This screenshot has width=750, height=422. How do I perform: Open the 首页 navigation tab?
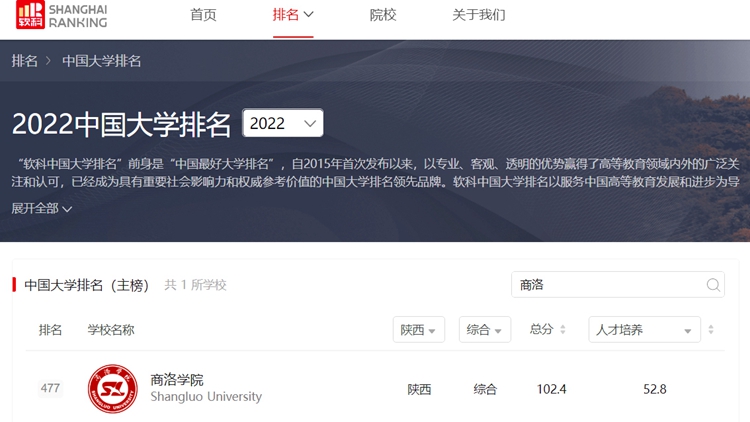point(203,15)
